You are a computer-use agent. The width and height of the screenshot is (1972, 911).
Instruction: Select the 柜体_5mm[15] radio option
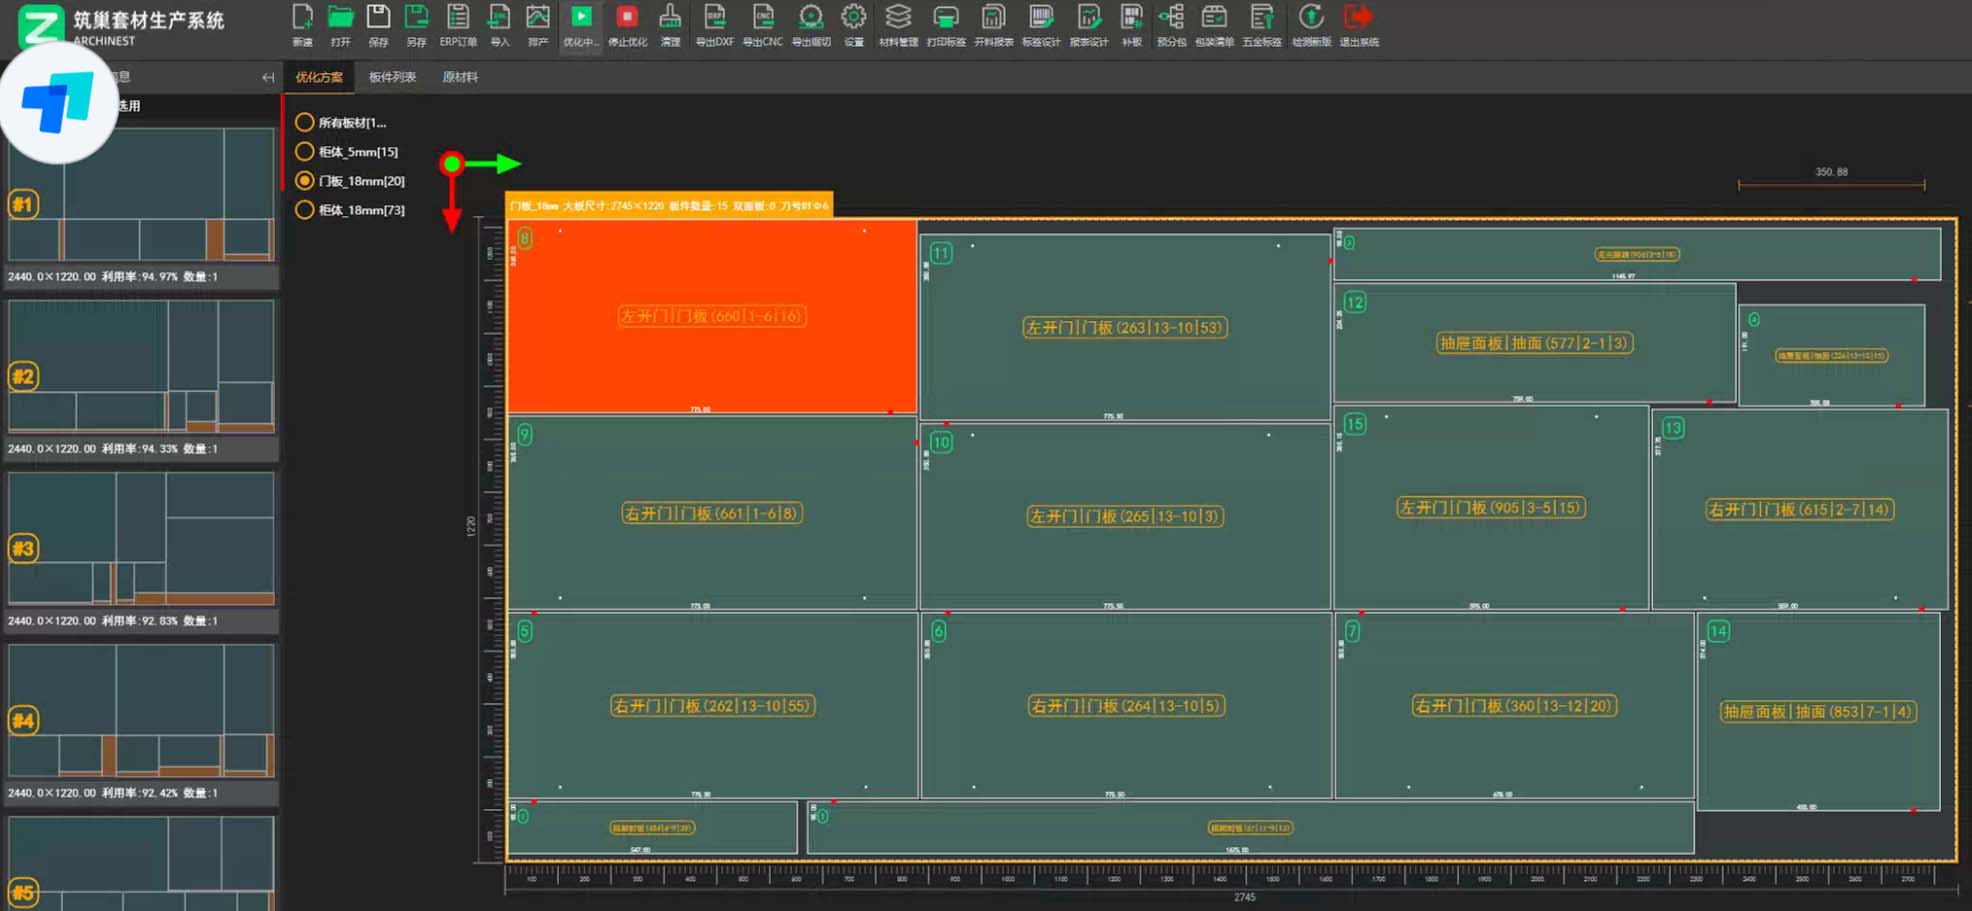[x=305, y=152]
